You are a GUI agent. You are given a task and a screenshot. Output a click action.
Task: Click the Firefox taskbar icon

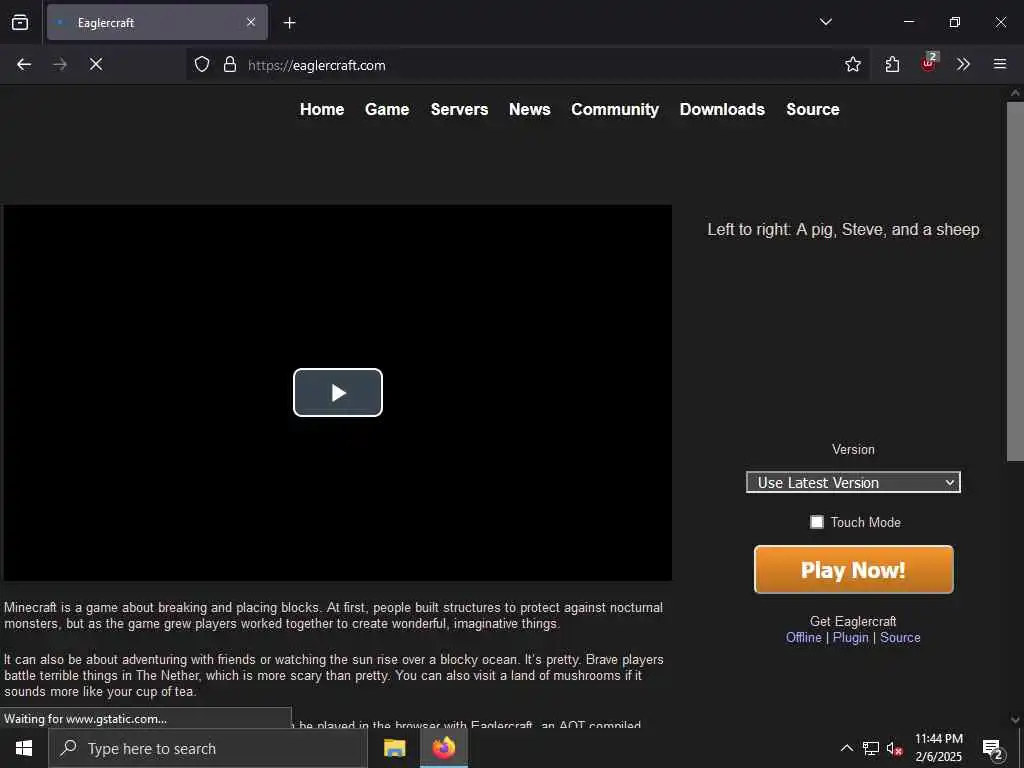[x=443, y=748]
